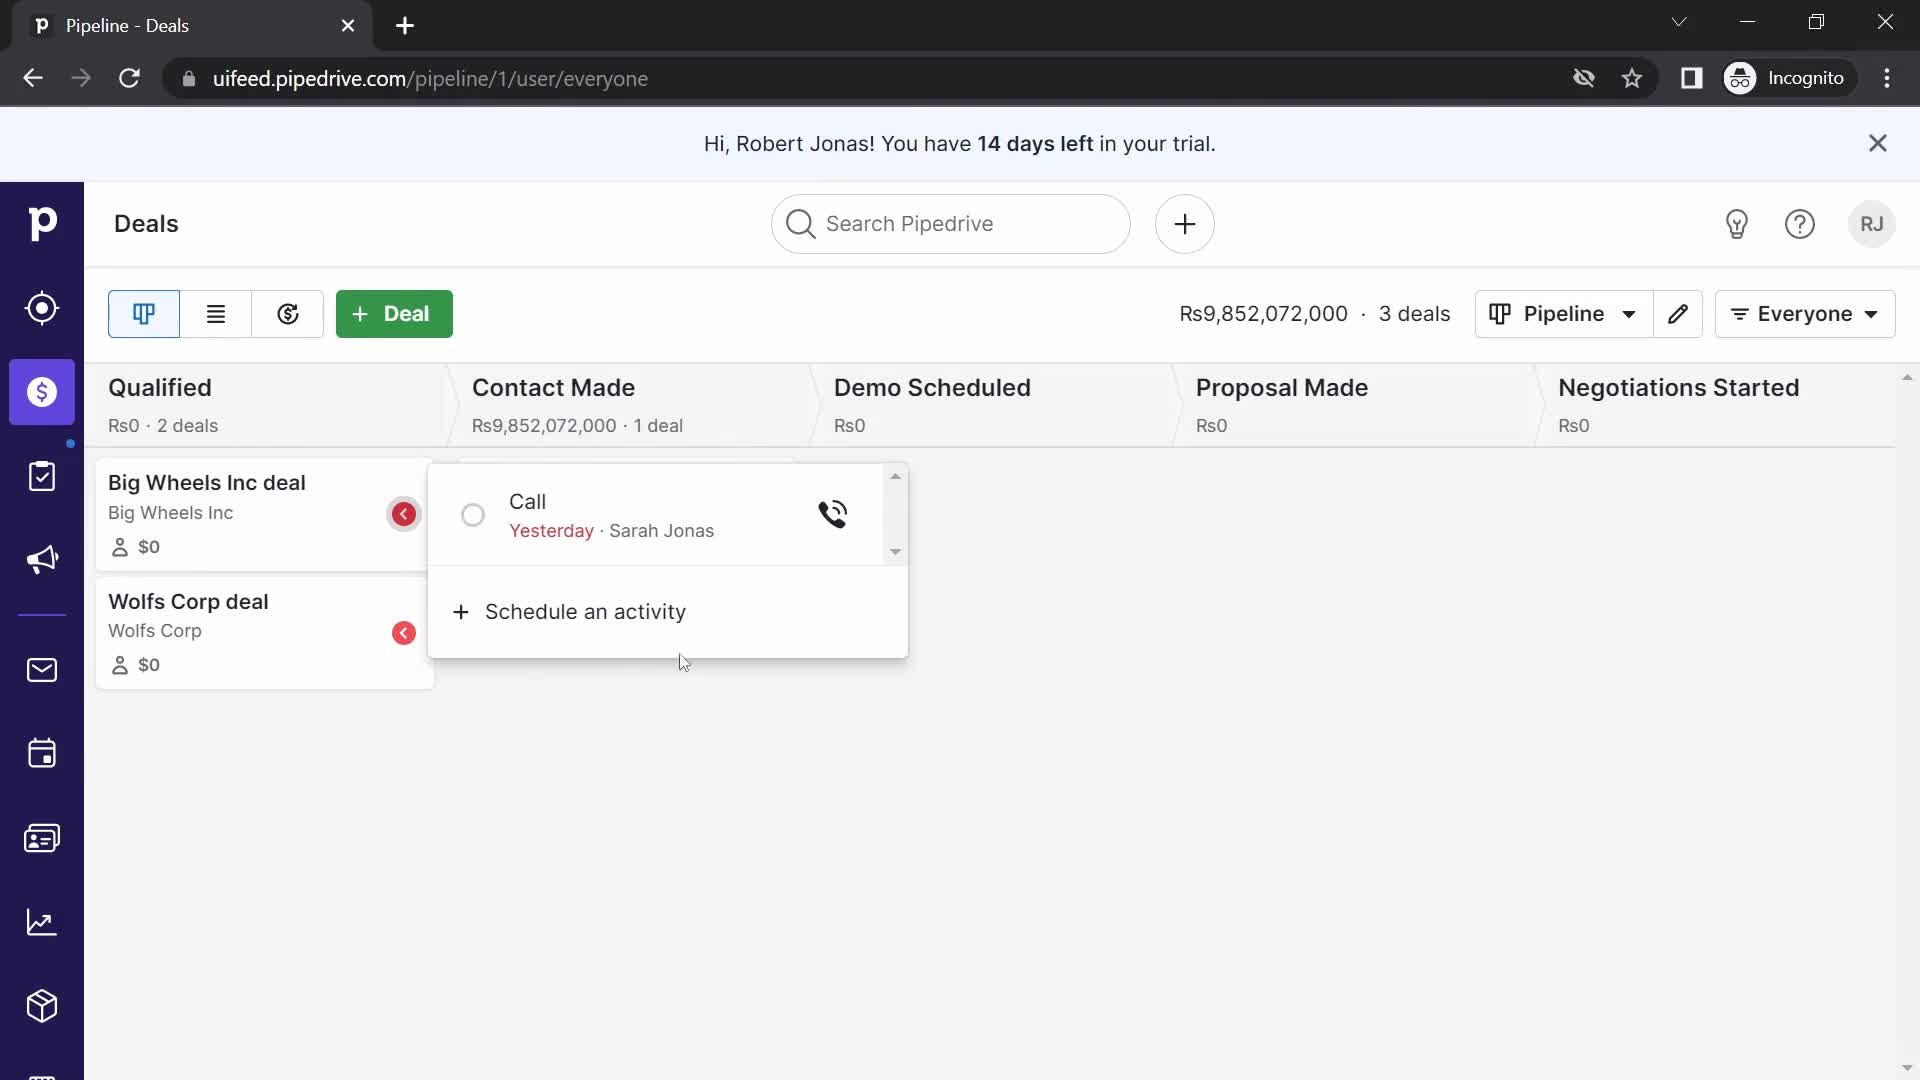Click Schedule an activity link
Screen dimensions: 1920x1080
coord(585,611)
